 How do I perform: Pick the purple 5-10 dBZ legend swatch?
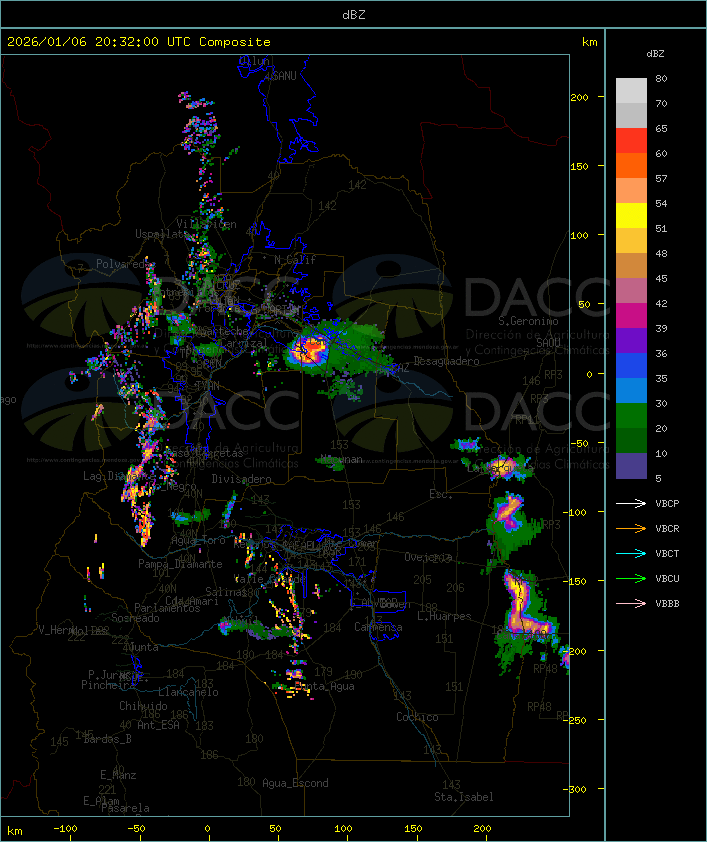631,466
